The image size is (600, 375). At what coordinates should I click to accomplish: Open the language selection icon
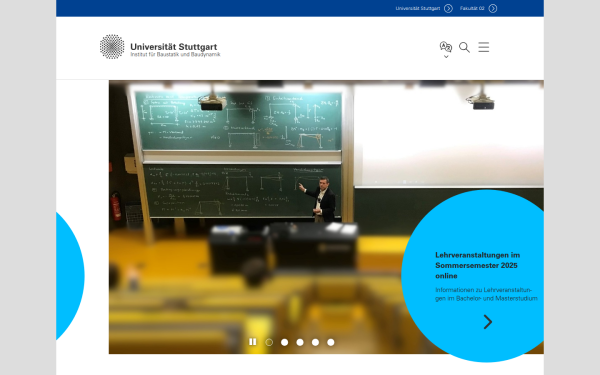(446, 47)
